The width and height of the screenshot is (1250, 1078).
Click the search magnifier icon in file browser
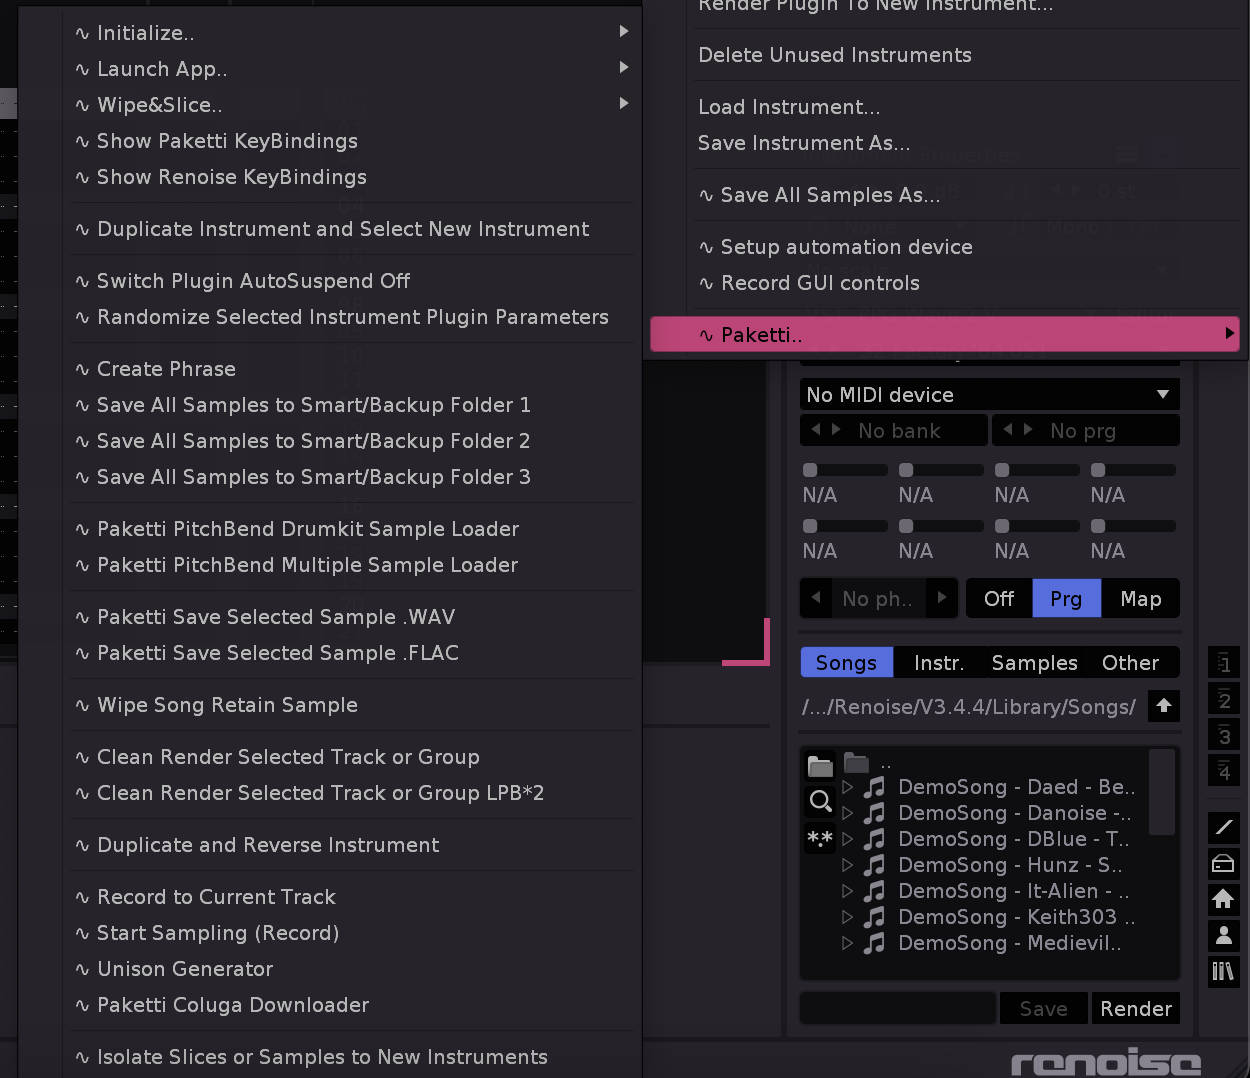pyautogui.click(x=820, y=801)
